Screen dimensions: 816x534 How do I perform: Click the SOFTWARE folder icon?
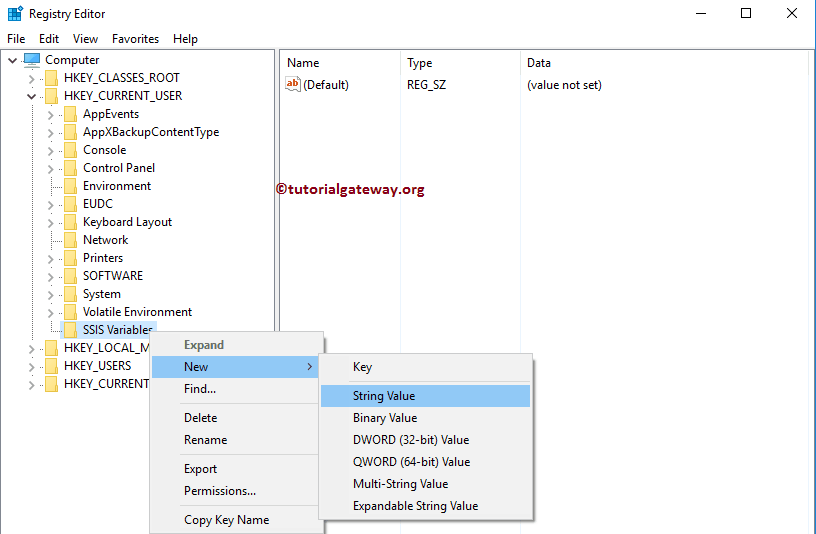pyautogui.click(x=70, y=276)
